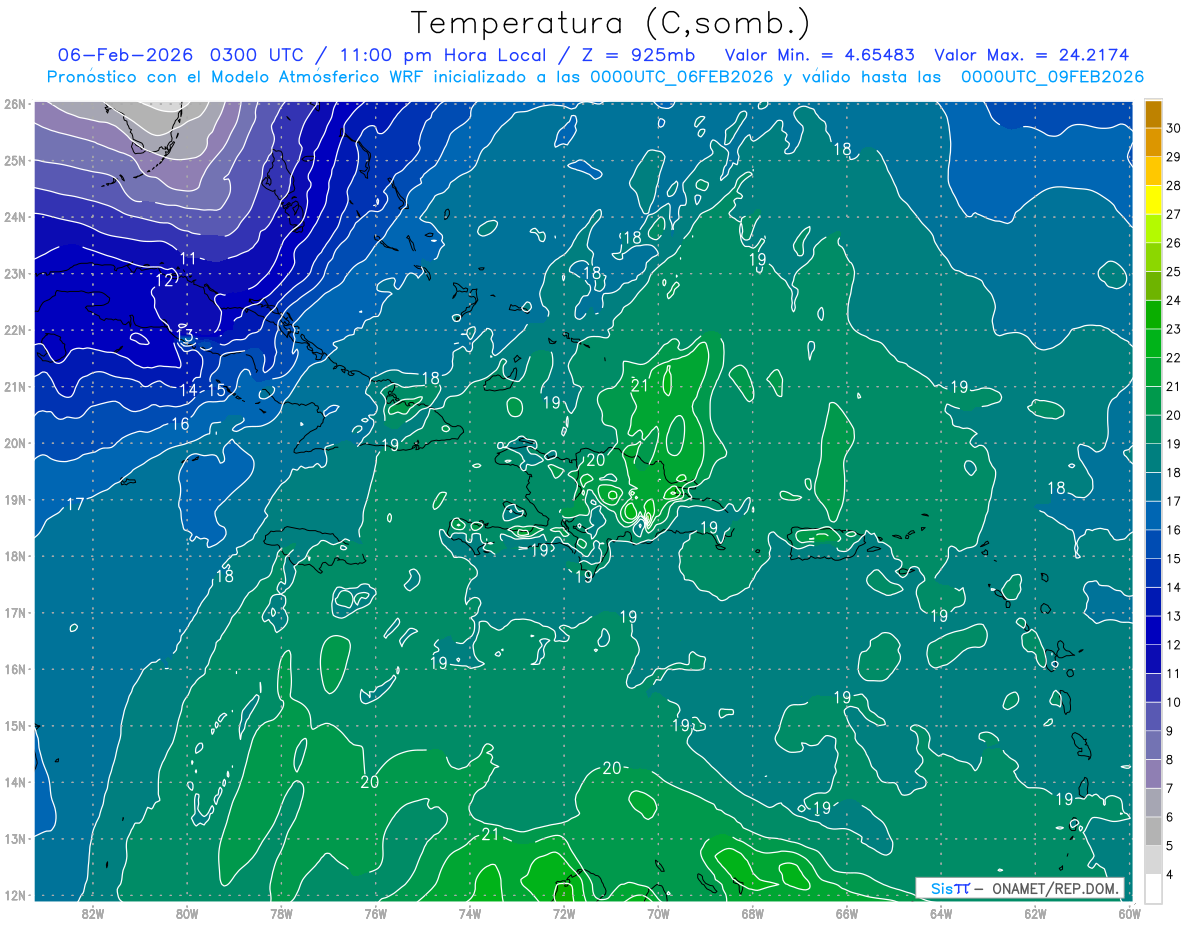The width and height of the screenshot is (1200, 927).
Task: Click the '64W' longitude axis label
Action: (x=941, y=913)
